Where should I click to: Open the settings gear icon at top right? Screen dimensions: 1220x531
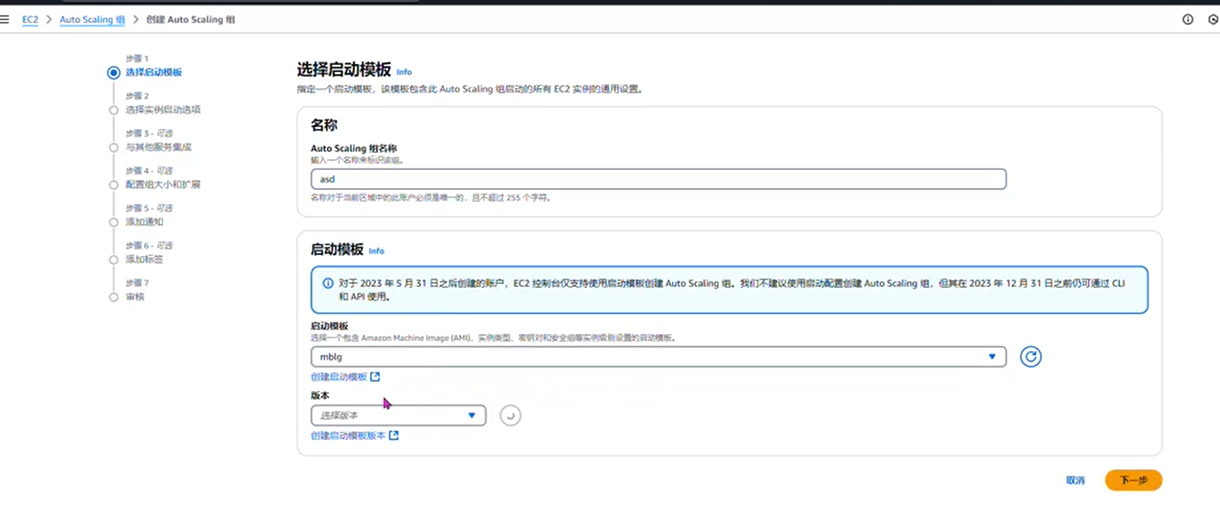[1214, 19]
